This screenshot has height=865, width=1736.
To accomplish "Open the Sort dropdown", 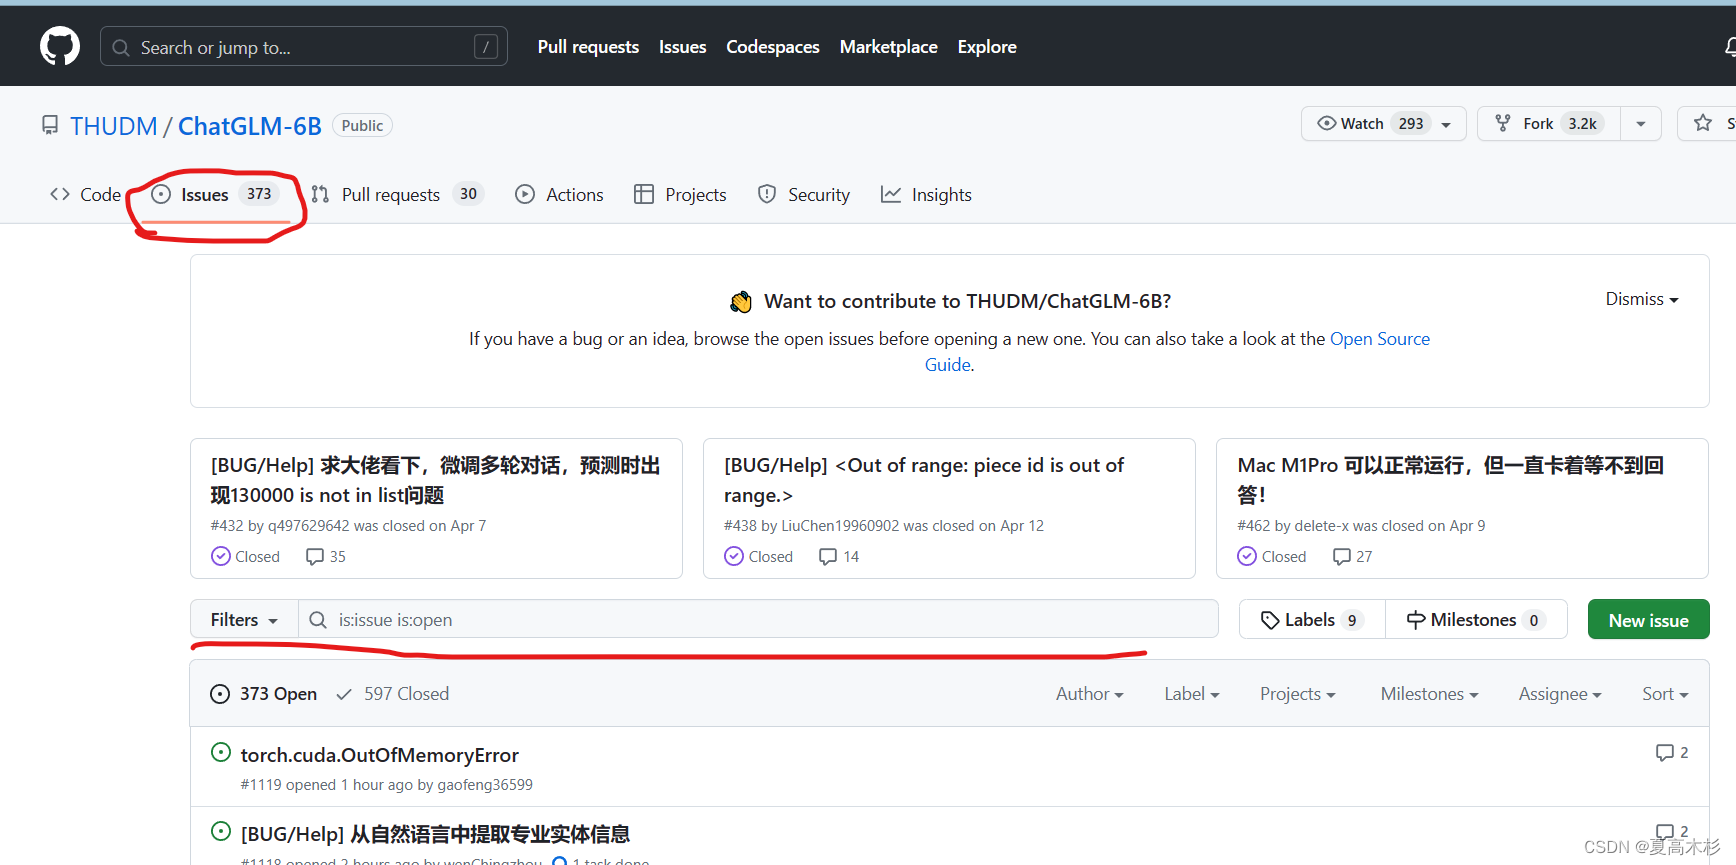I will pos(1664,694).
